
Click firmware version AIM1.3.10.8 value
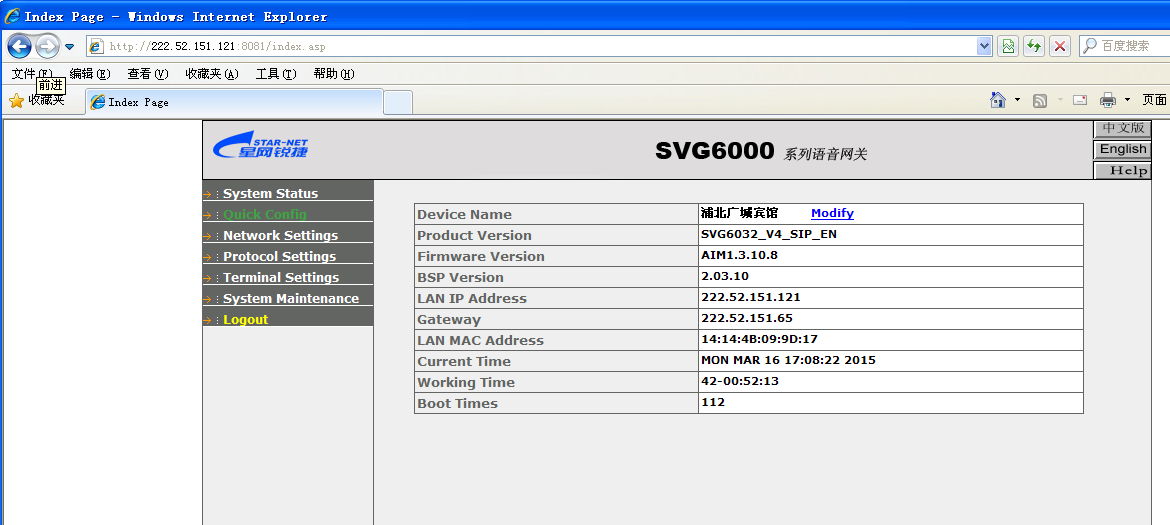coord(739,255)
